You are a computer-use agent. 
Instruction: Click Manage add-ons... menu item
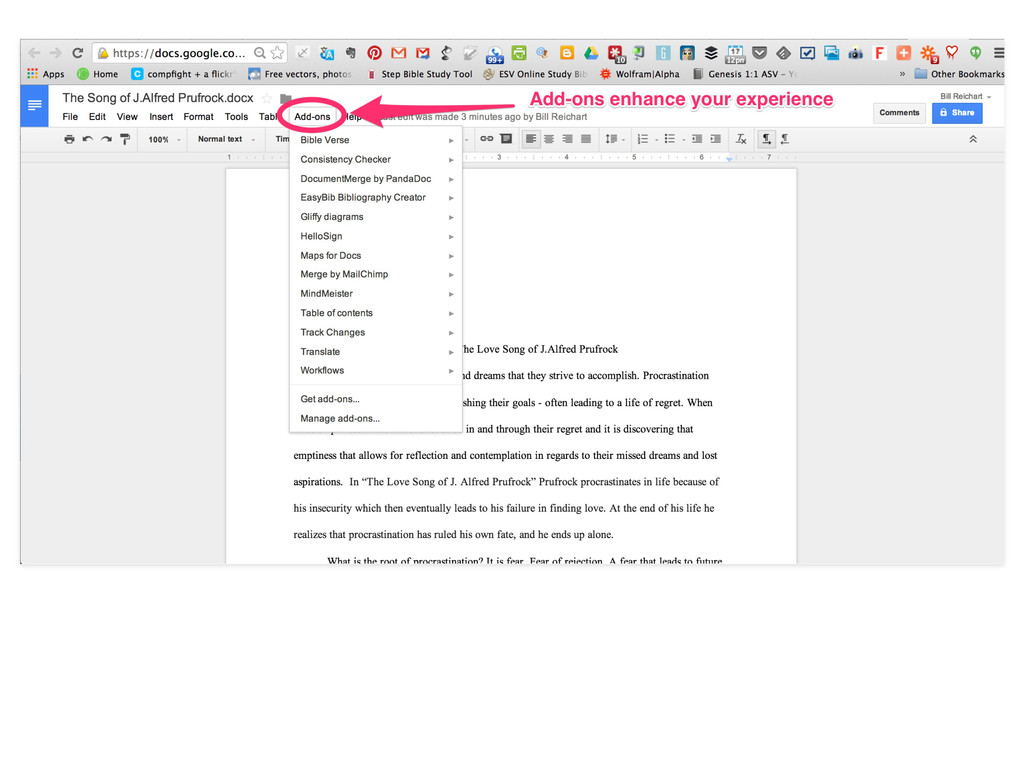coord(376,419)
